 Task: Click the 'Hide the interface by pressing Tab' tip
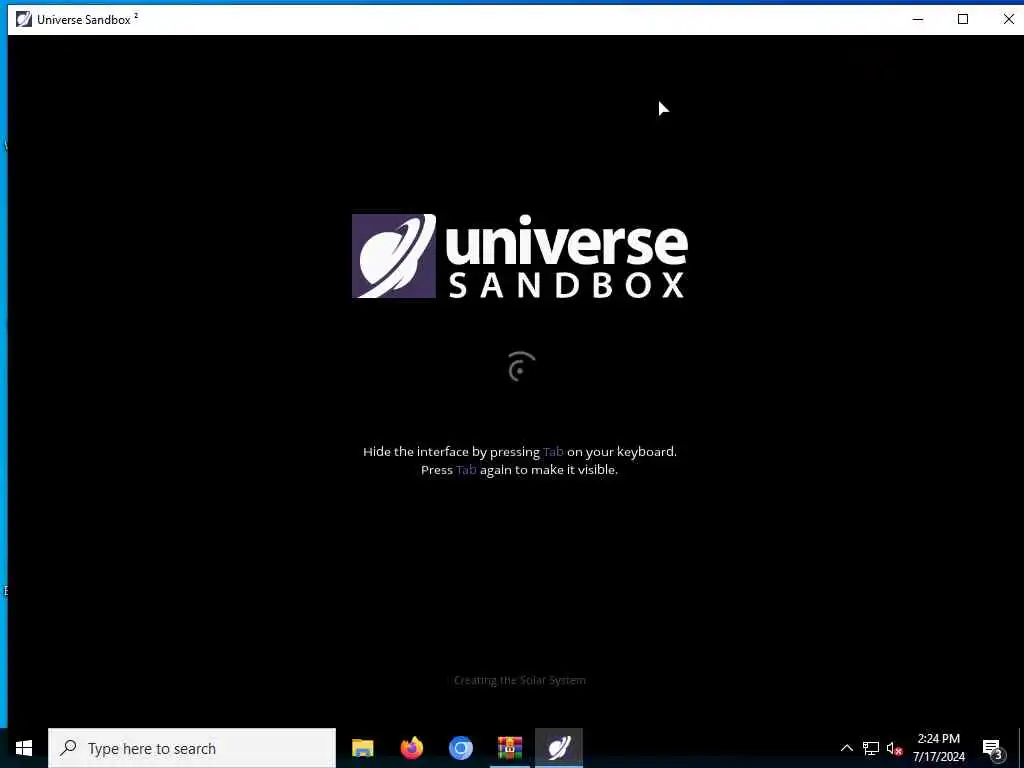click(520, 451)
